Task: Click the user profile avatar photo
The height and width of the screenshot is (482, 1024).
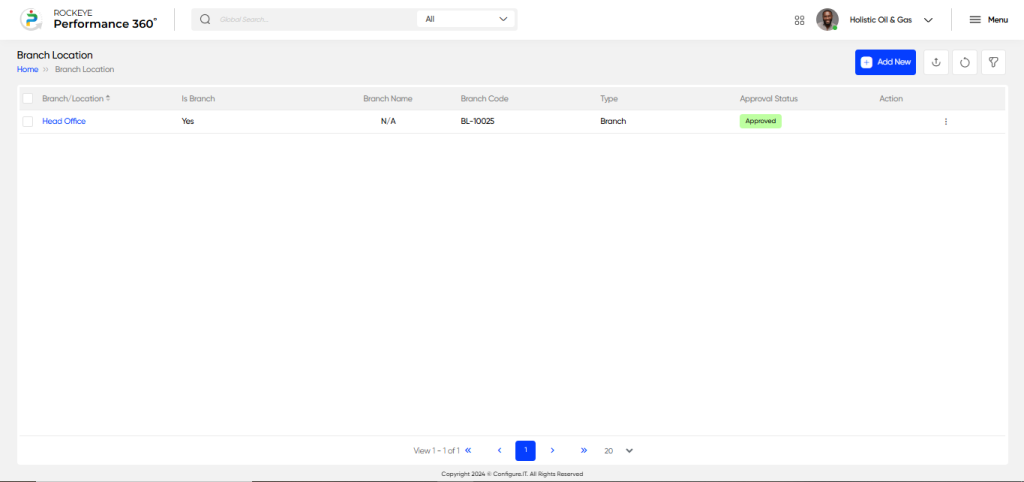Action: [827, 20]
